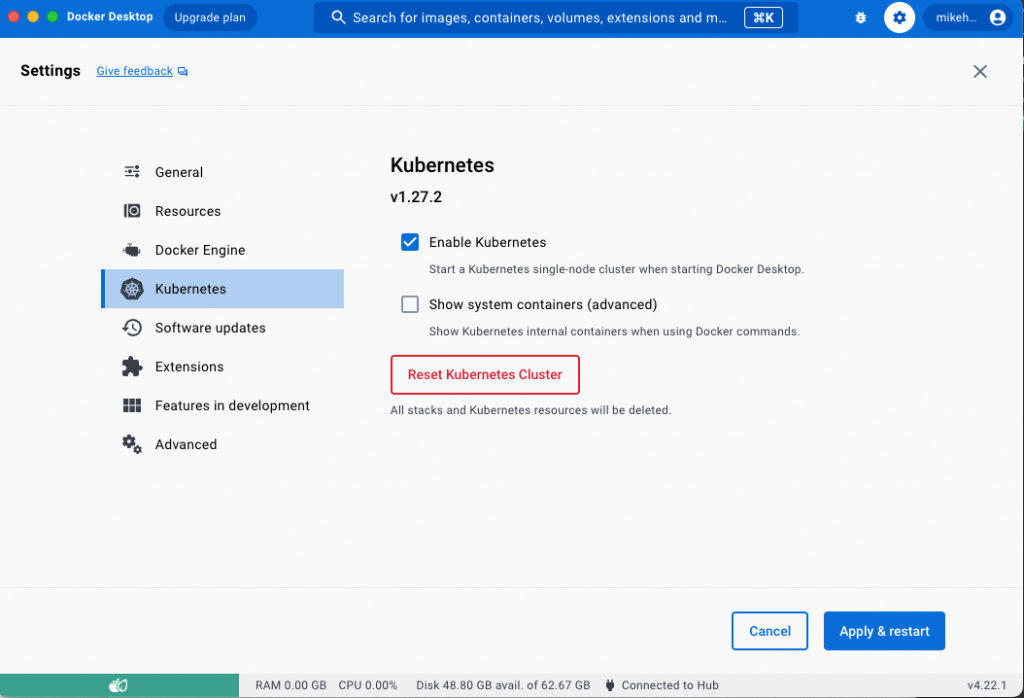Check Show system containers (advanced) box
Screen dimensions: 1024x698
pyautogui.click(x=410, y=304)
